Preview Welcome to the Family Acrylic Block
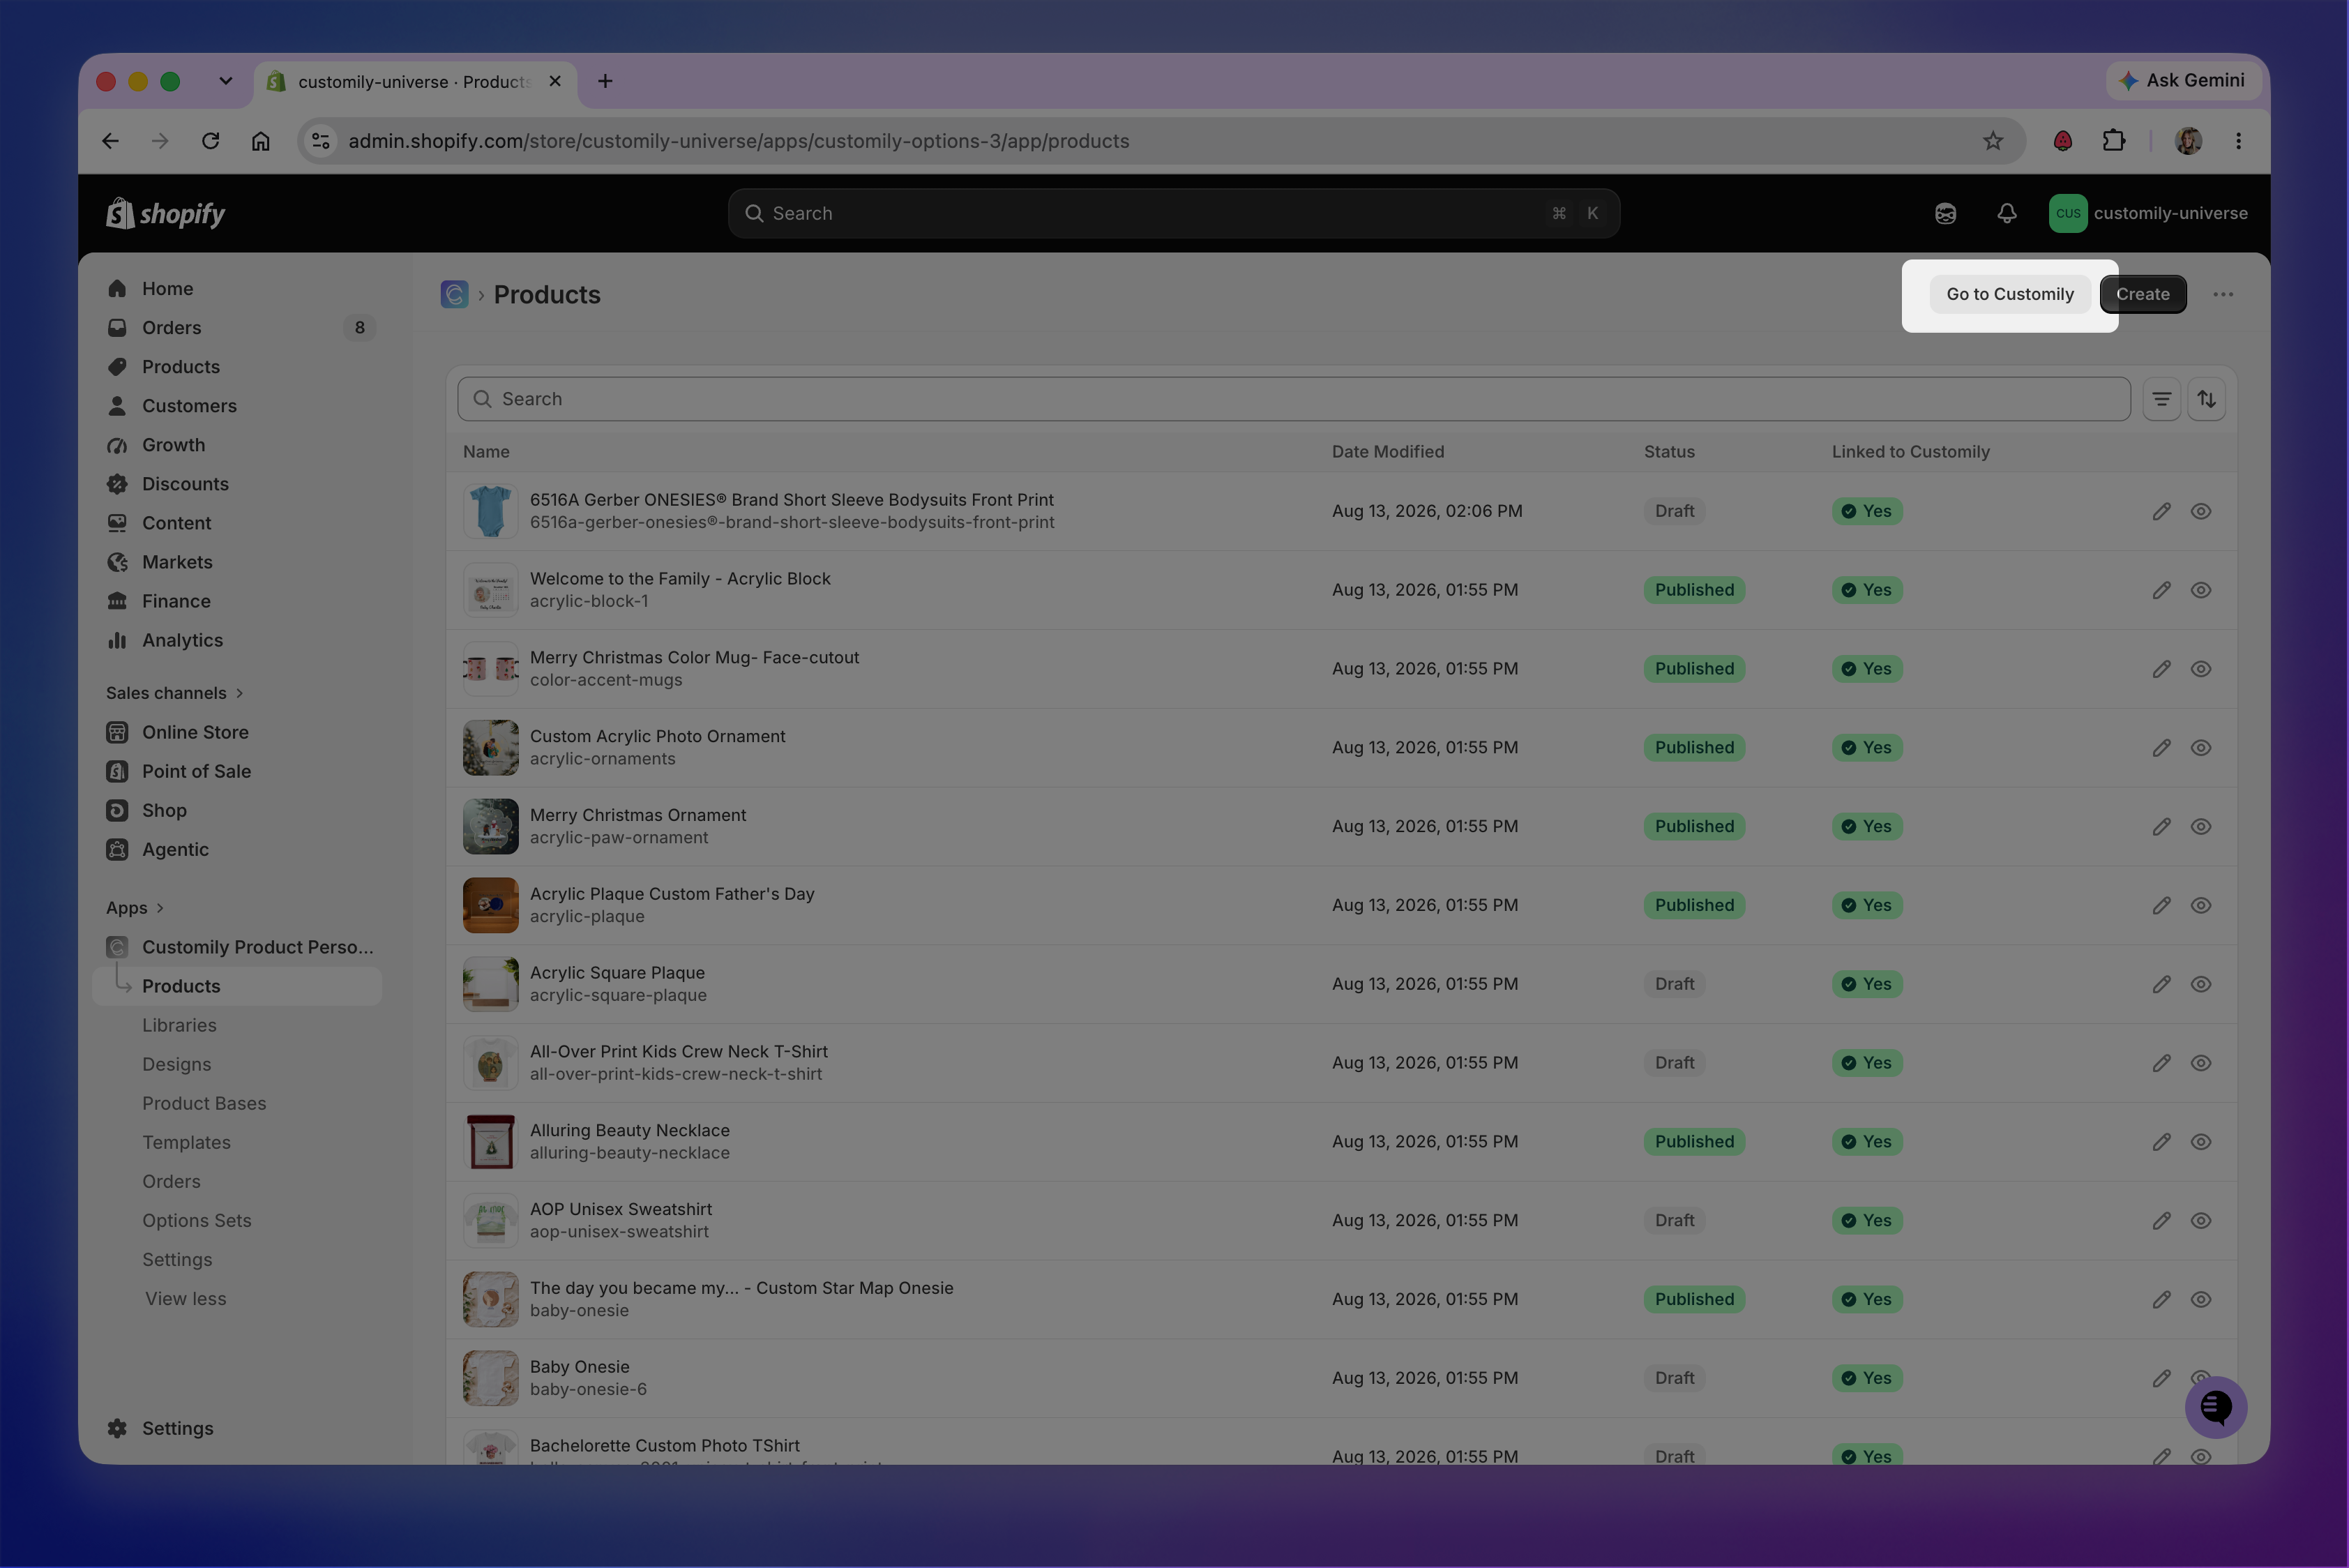This screenshot has height=1568, width=2349. click(x=2200, y=590)
